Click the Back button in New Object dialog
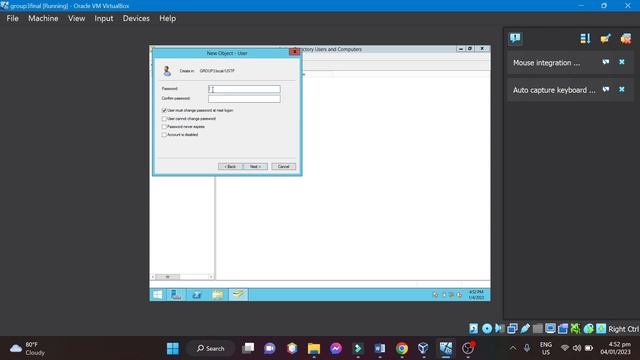Viewport: 640px width, 360px height. click(230, 167)
